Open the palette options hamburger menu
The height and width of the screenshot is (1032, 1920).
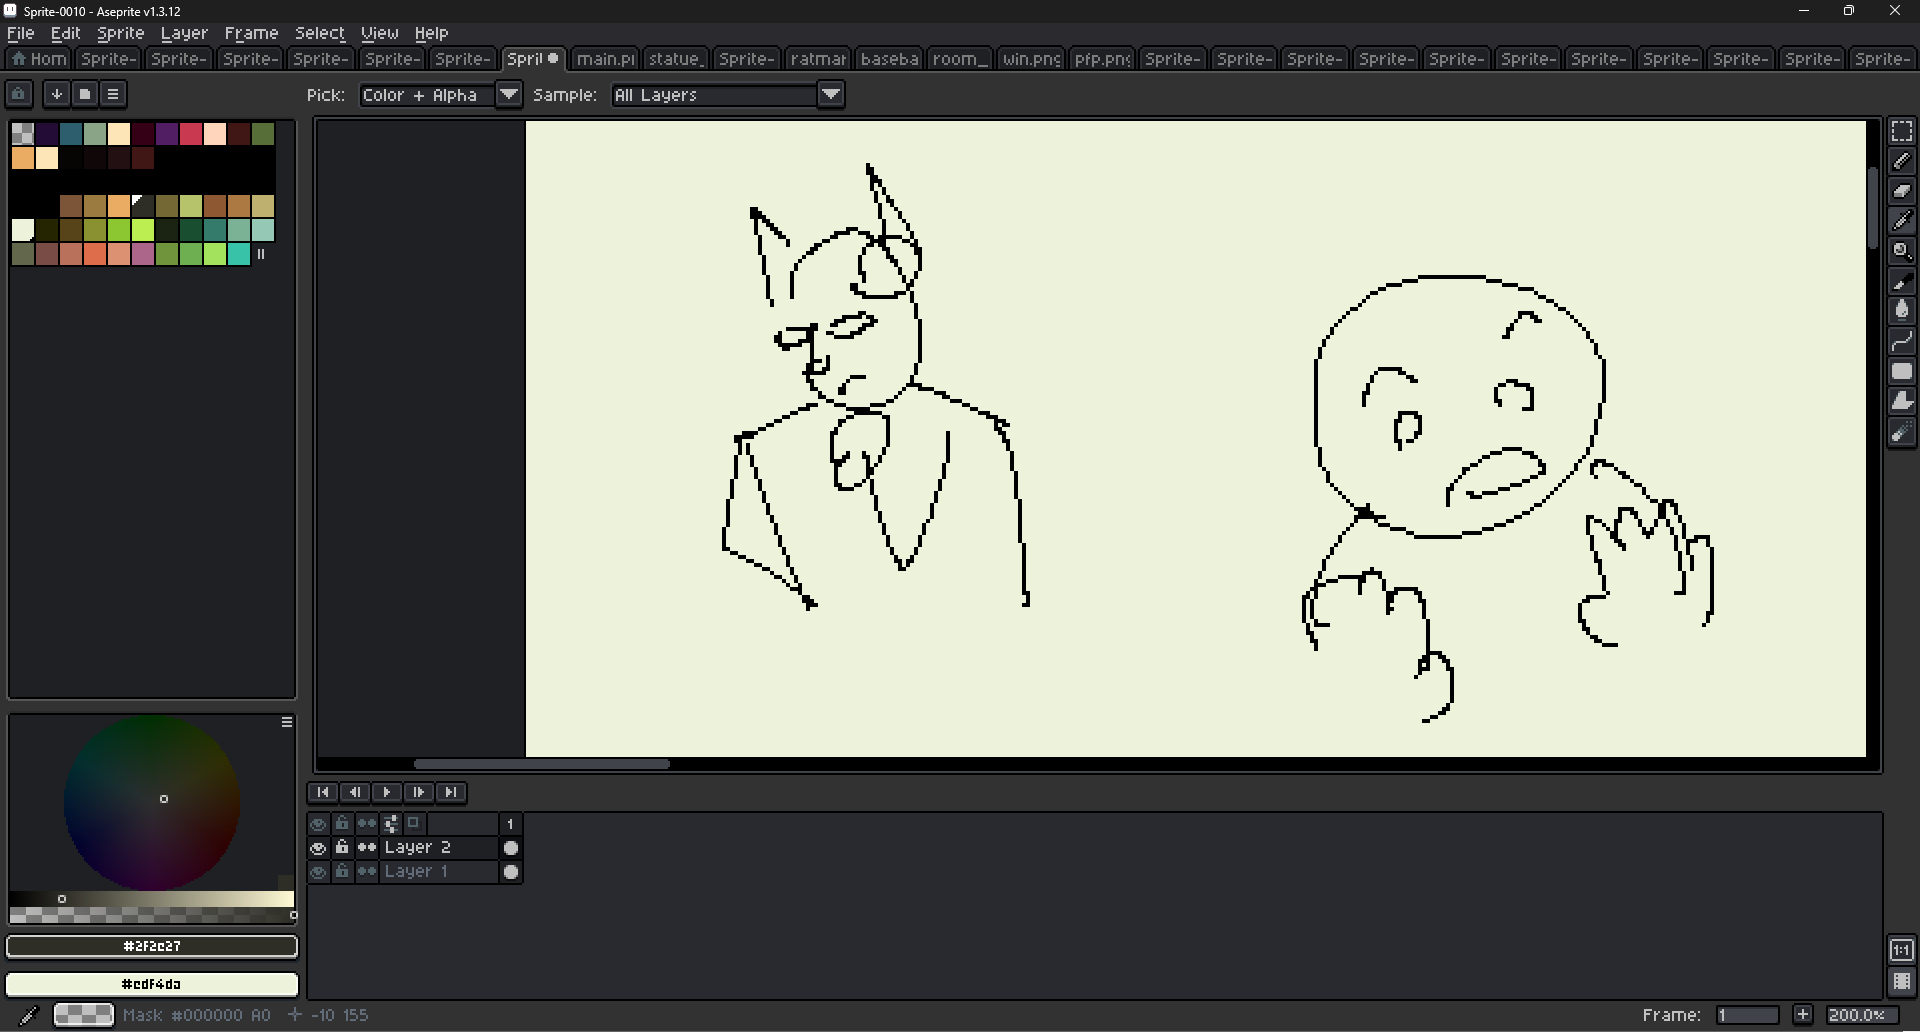click(113, 94)
